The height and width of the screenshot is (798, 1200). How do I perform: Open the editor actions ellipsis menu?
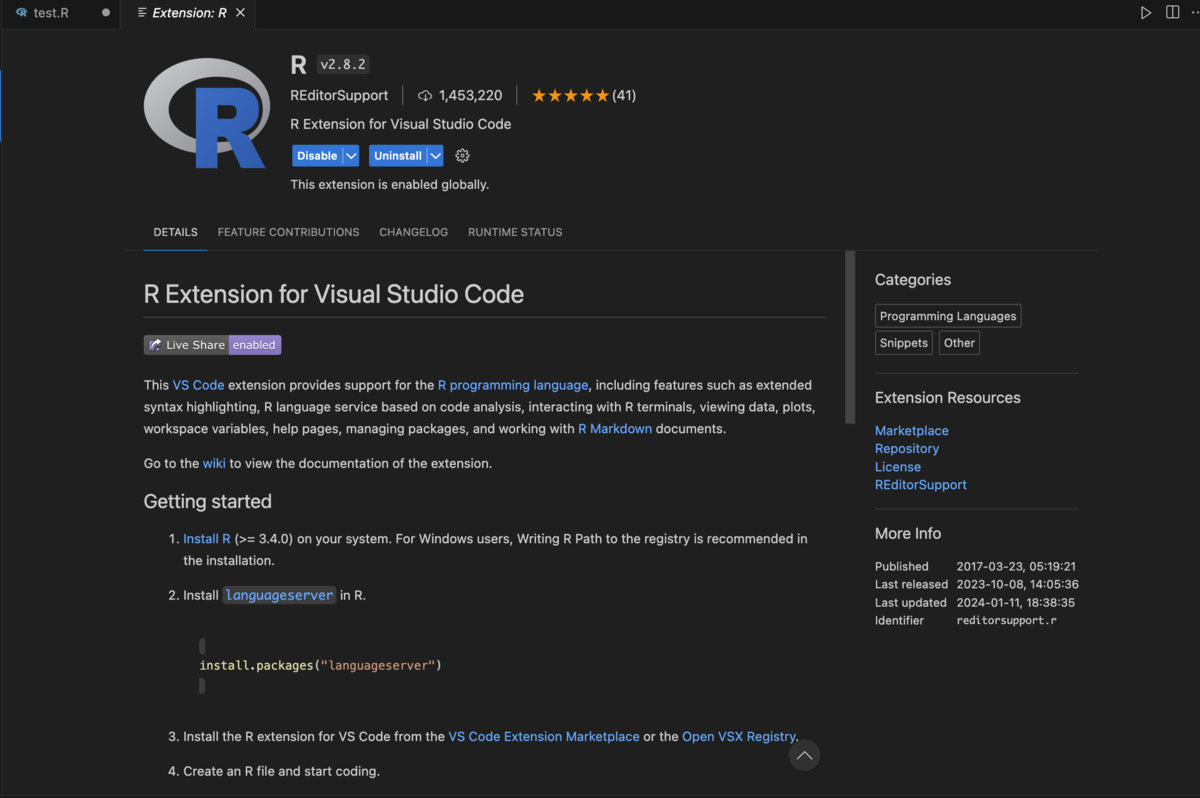(1196, 12)
